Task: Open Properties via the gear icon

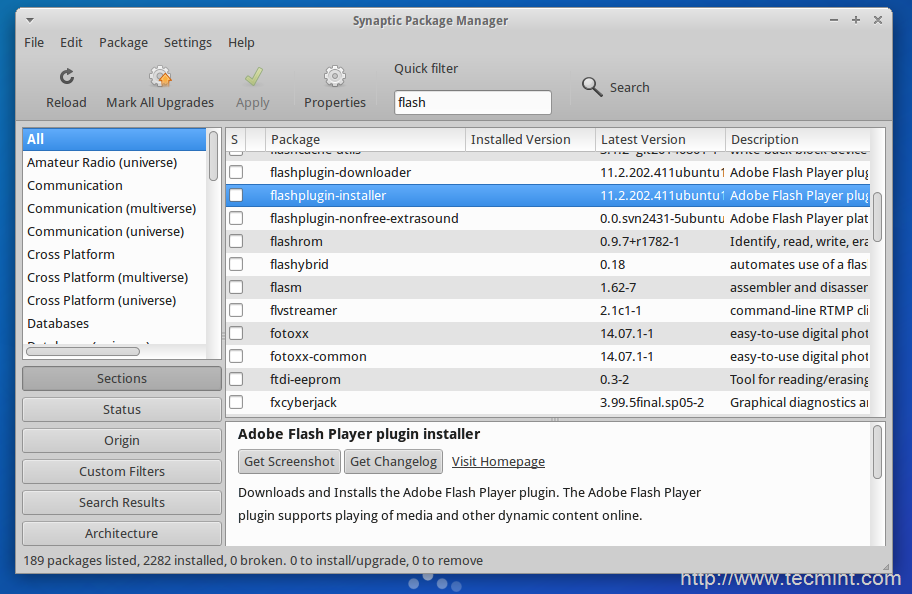Action: (335, 77)
